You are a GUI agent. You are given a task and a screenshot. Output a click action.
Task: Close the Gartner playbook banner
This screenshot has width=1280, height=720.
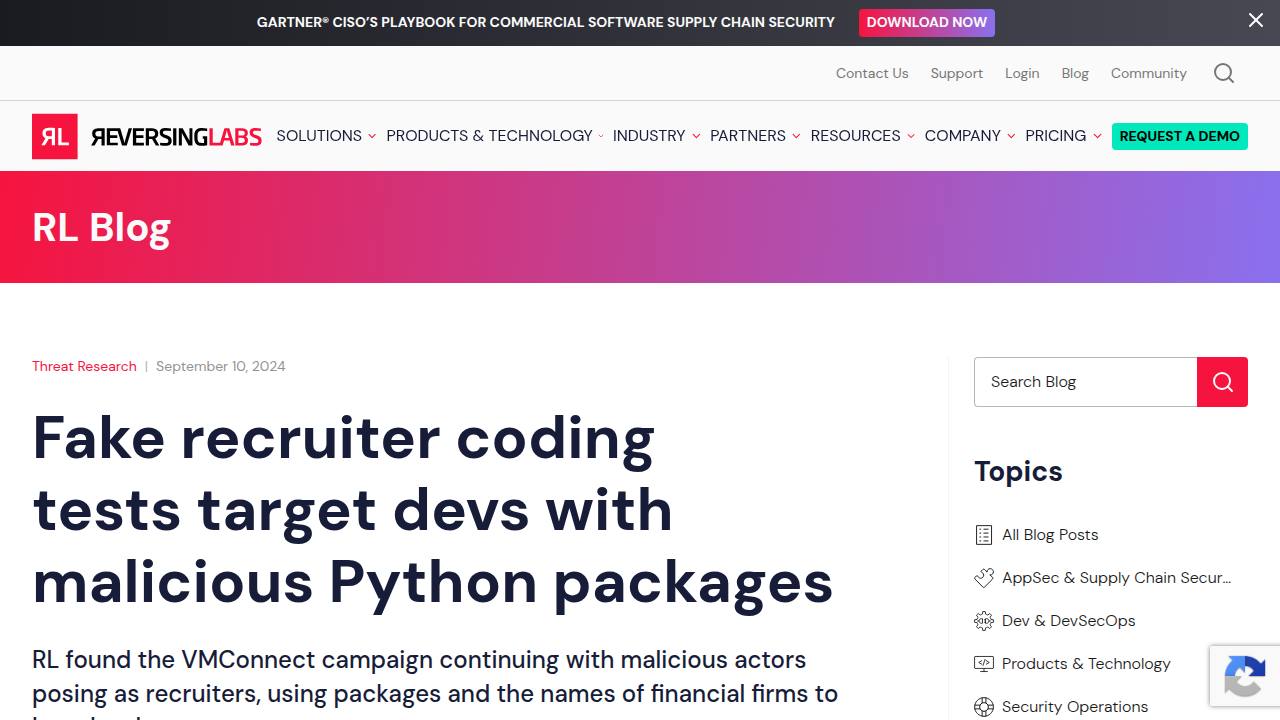[x=1256, y=20]
